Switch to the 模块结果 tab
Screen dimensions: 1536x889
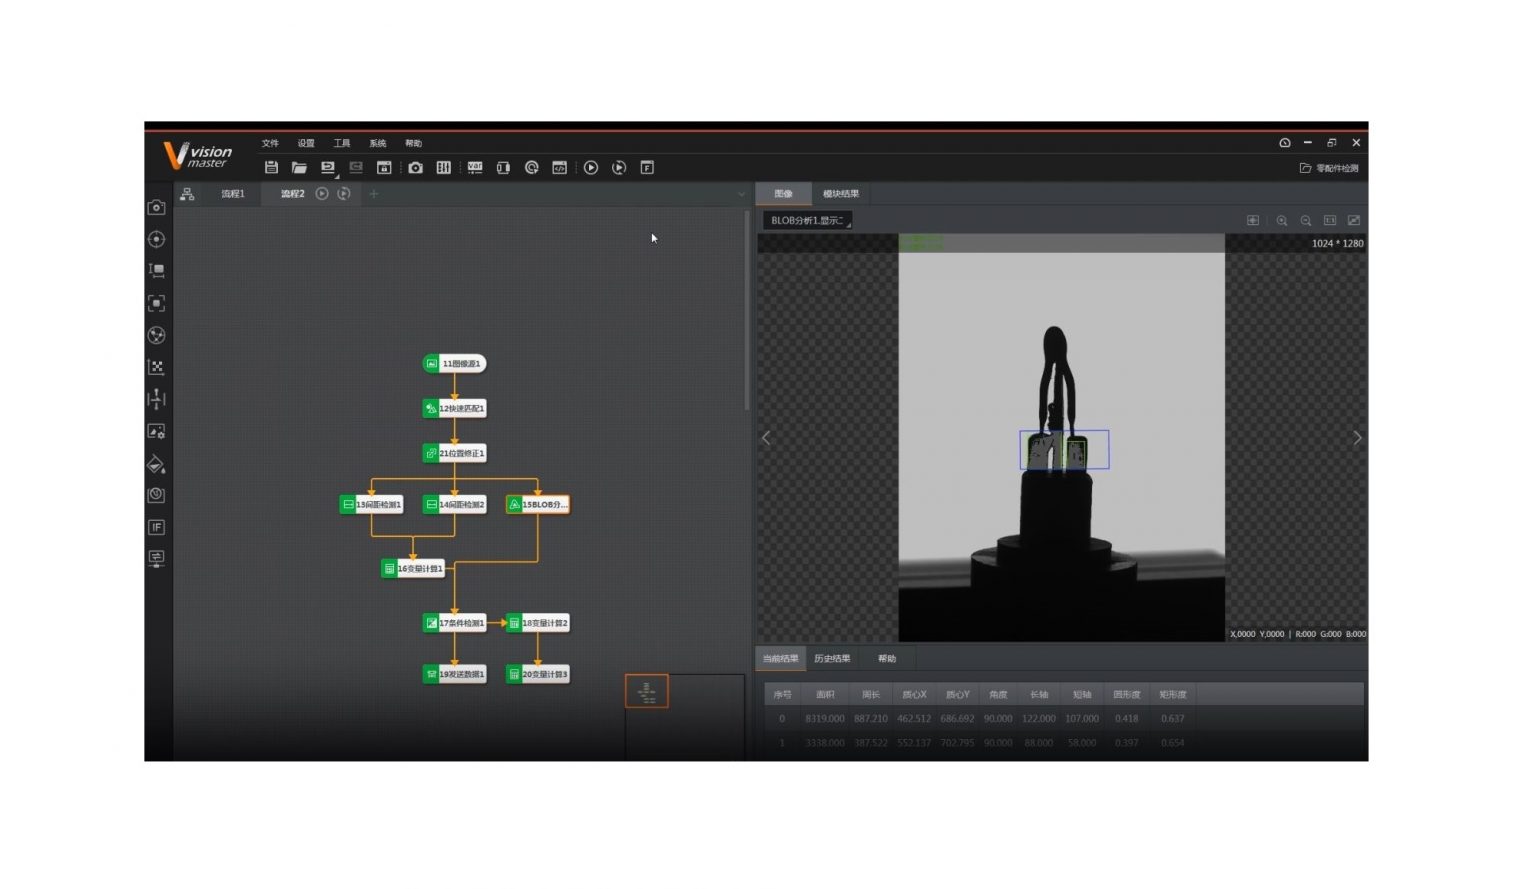coord(840,193)
